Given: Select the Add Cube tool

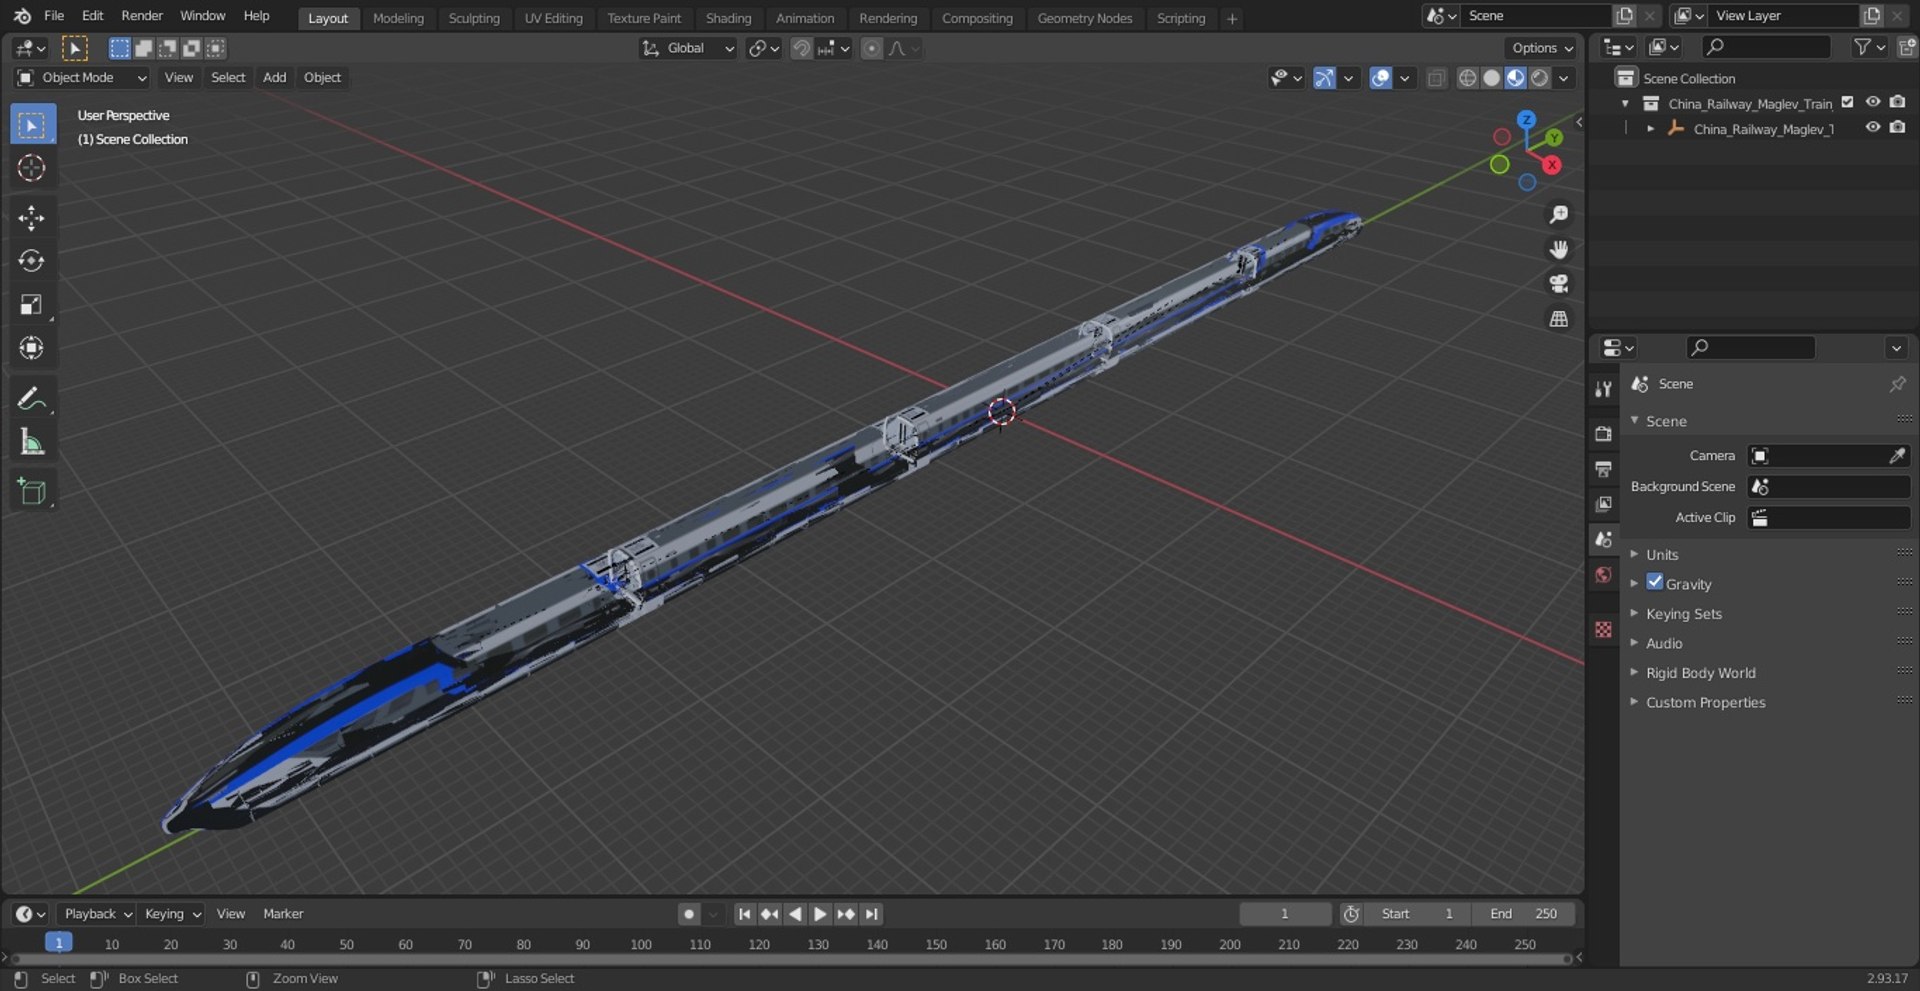Looking at the screenshot, I should pyautogui.click(x=32, y=491).
